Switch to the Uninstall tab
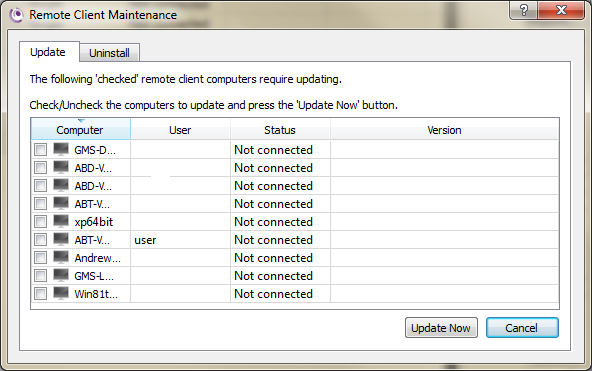 [109, 53]
